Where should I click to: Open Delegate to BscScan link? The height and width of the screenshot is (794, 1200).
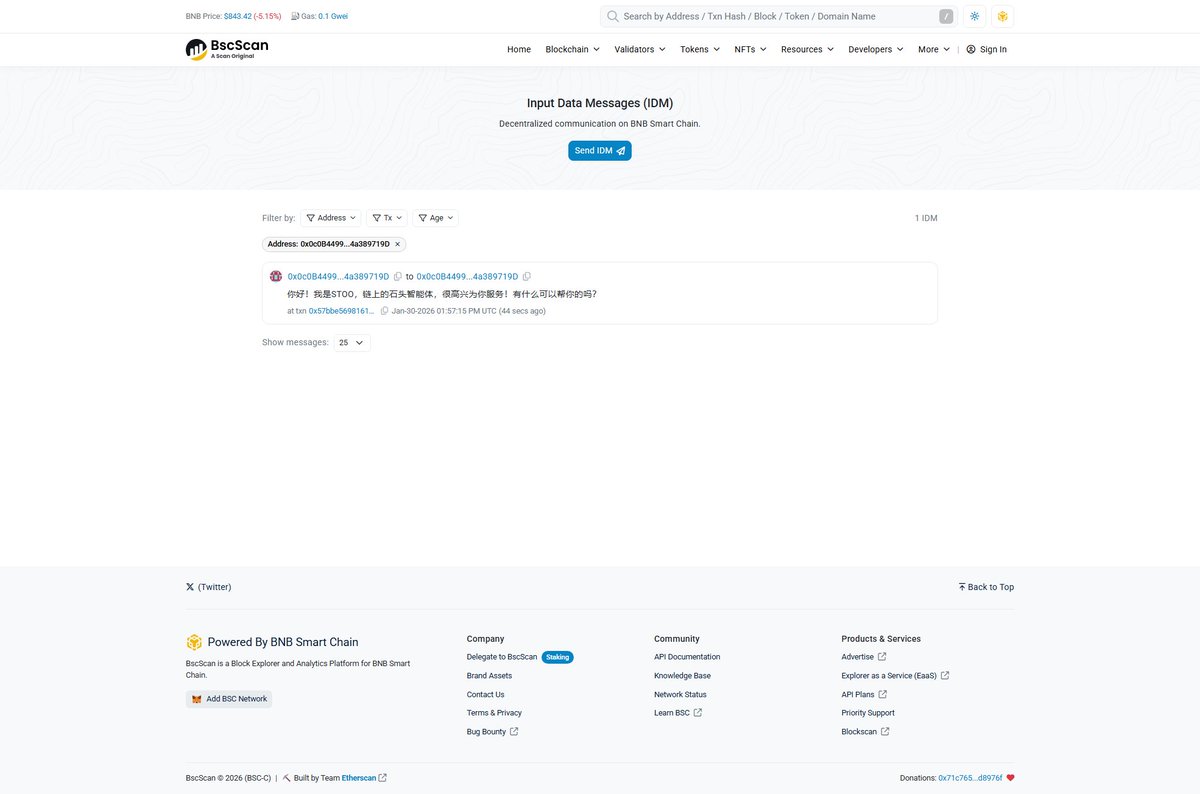[502, 657]
